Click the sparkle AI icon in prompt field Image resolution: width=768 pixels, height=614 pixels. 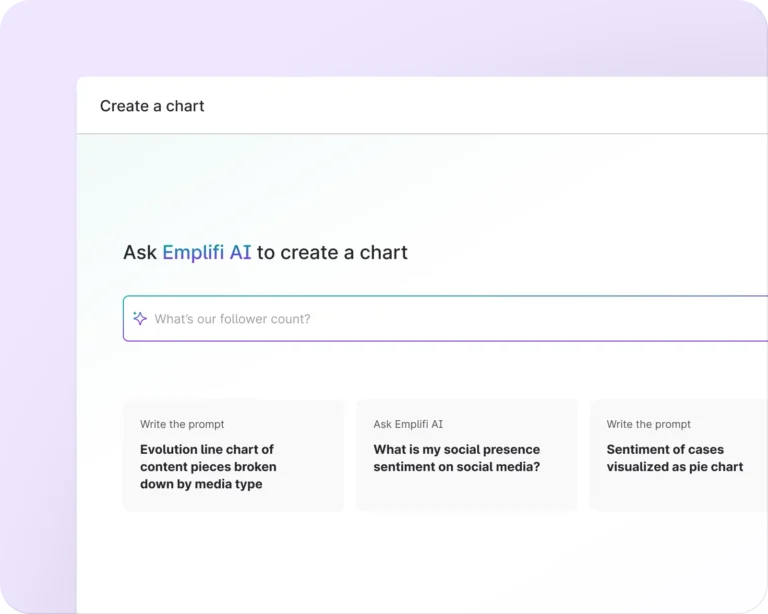click(140, 318)
